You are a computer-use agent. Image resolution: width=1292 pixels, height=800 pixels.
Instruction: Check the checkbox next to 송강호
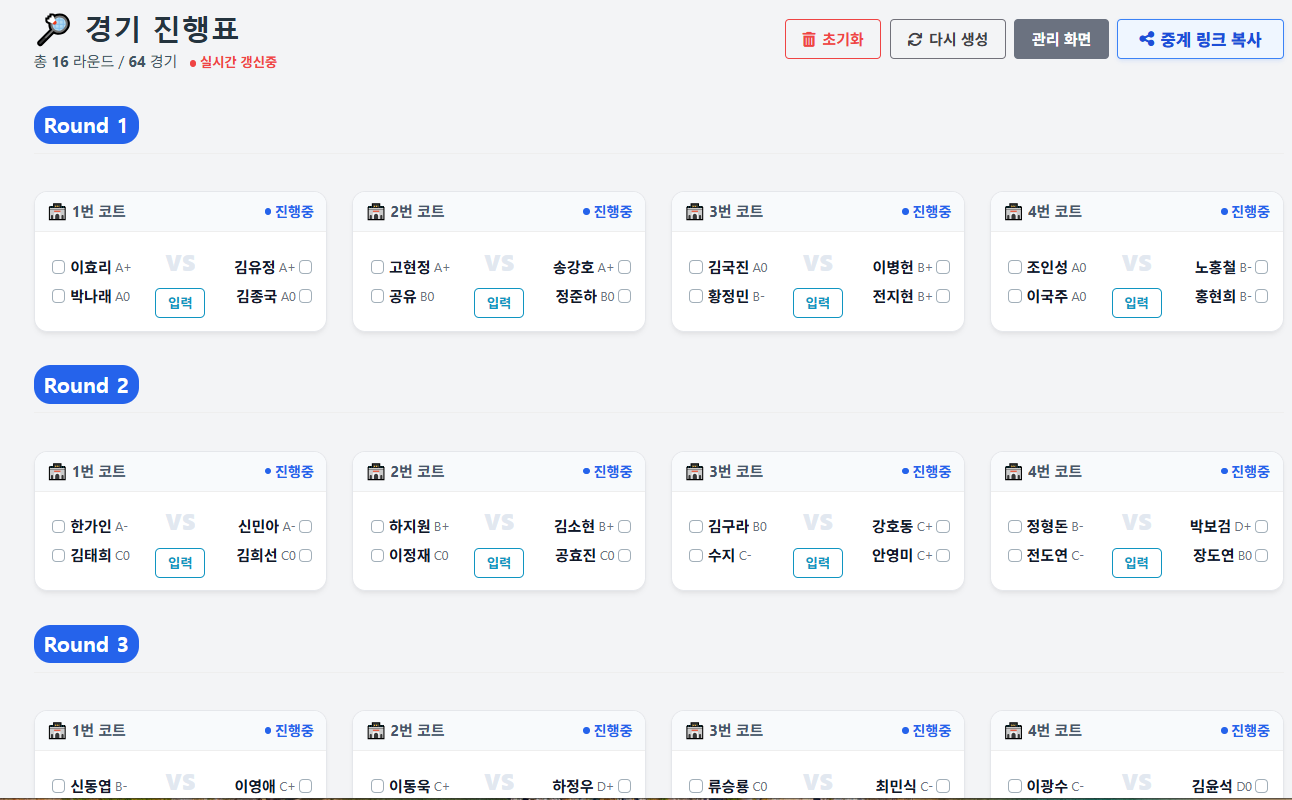623,266
